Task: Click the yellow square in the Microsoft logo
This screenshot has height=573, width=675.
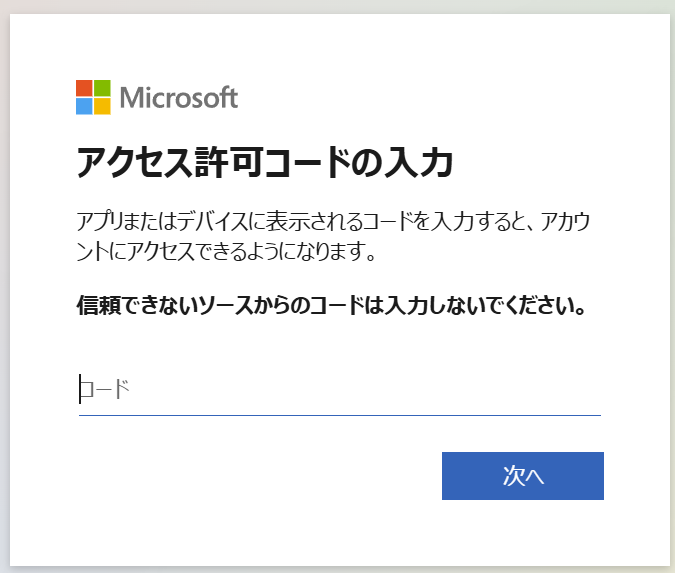Action: pyautogui.click(x=102, y=106)
